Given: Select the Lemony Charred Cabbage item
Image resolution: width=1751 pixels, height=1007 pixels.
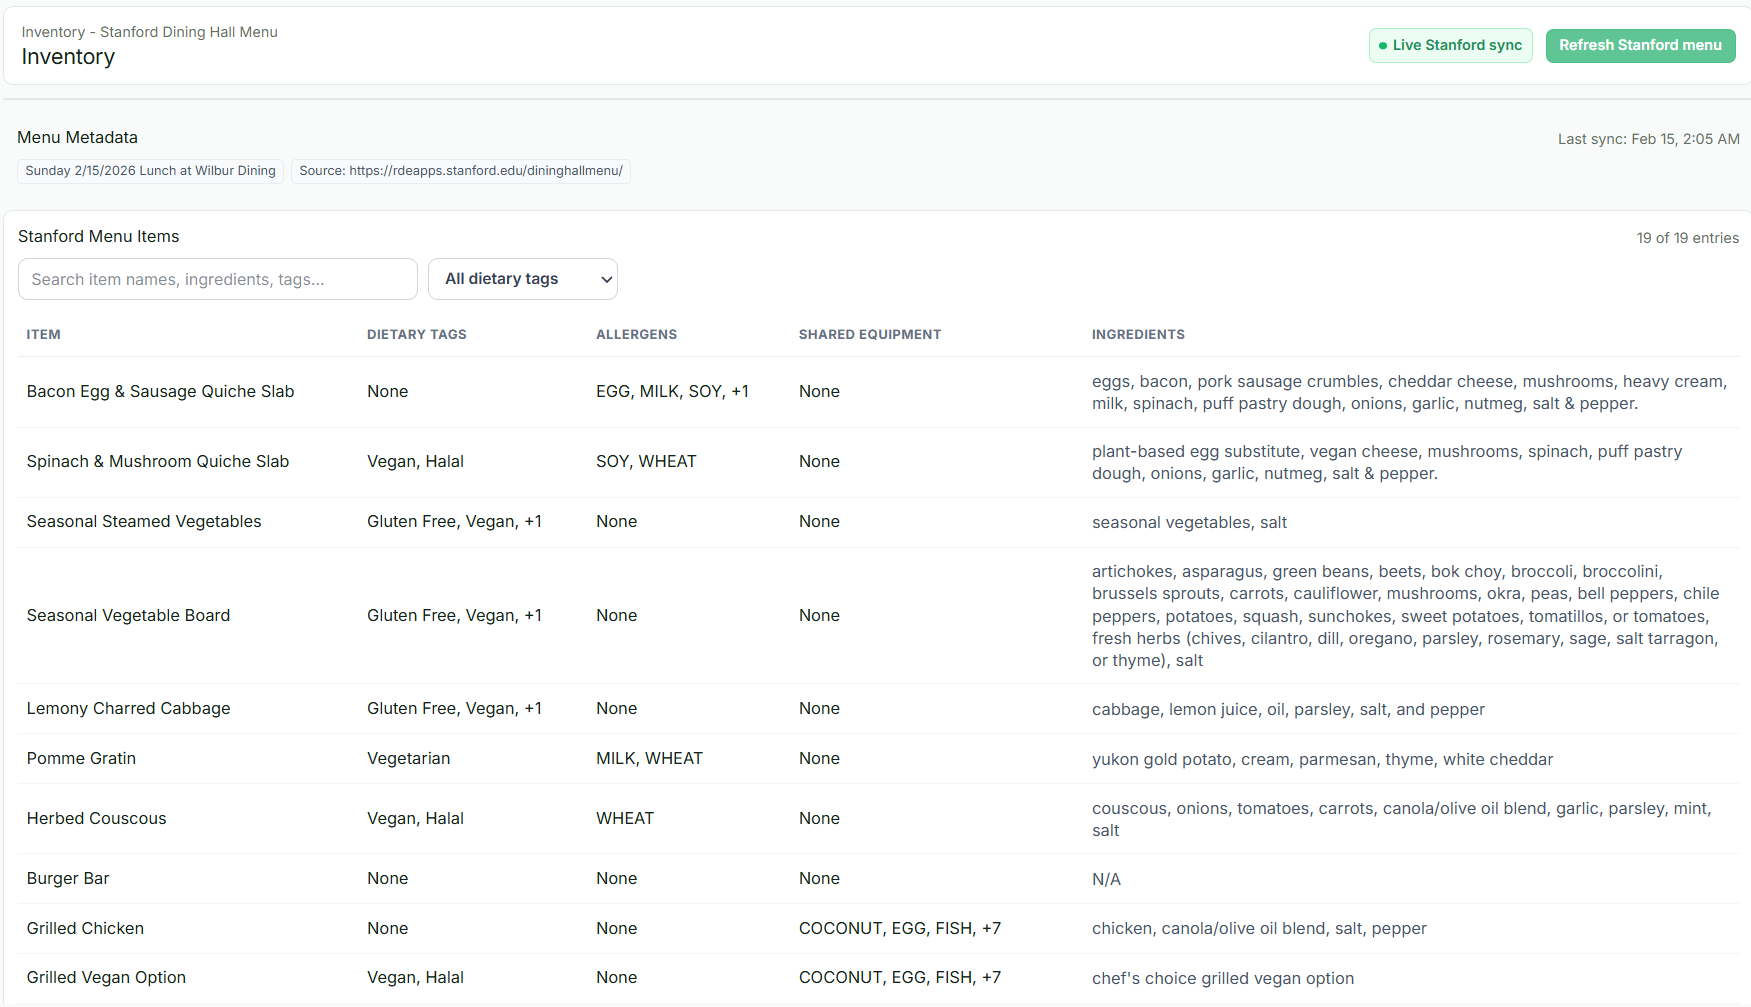Looking at the screenshot, I should click(129, 708).
